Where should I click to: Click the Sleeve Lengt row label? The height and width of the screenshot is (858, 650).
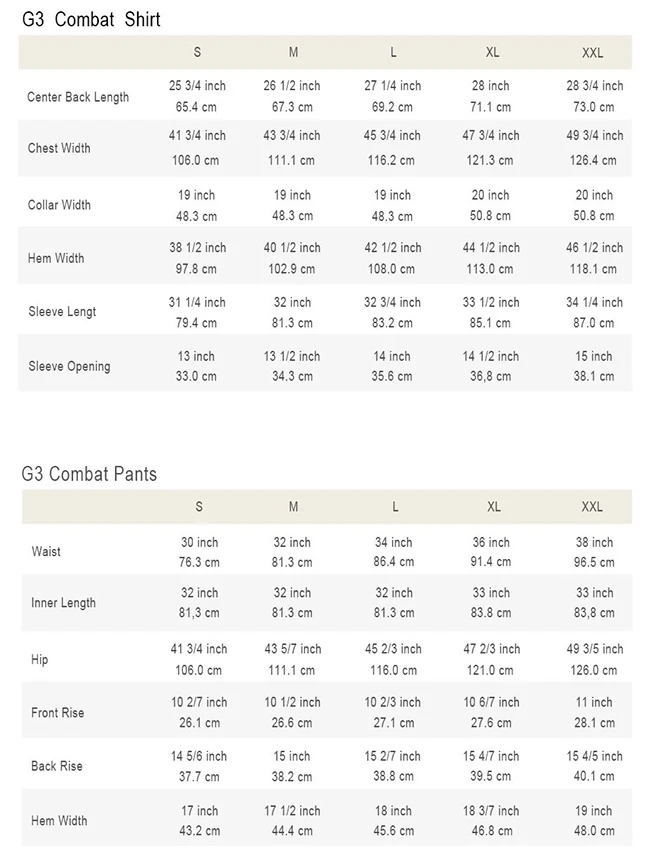click(x=62, y=312)
